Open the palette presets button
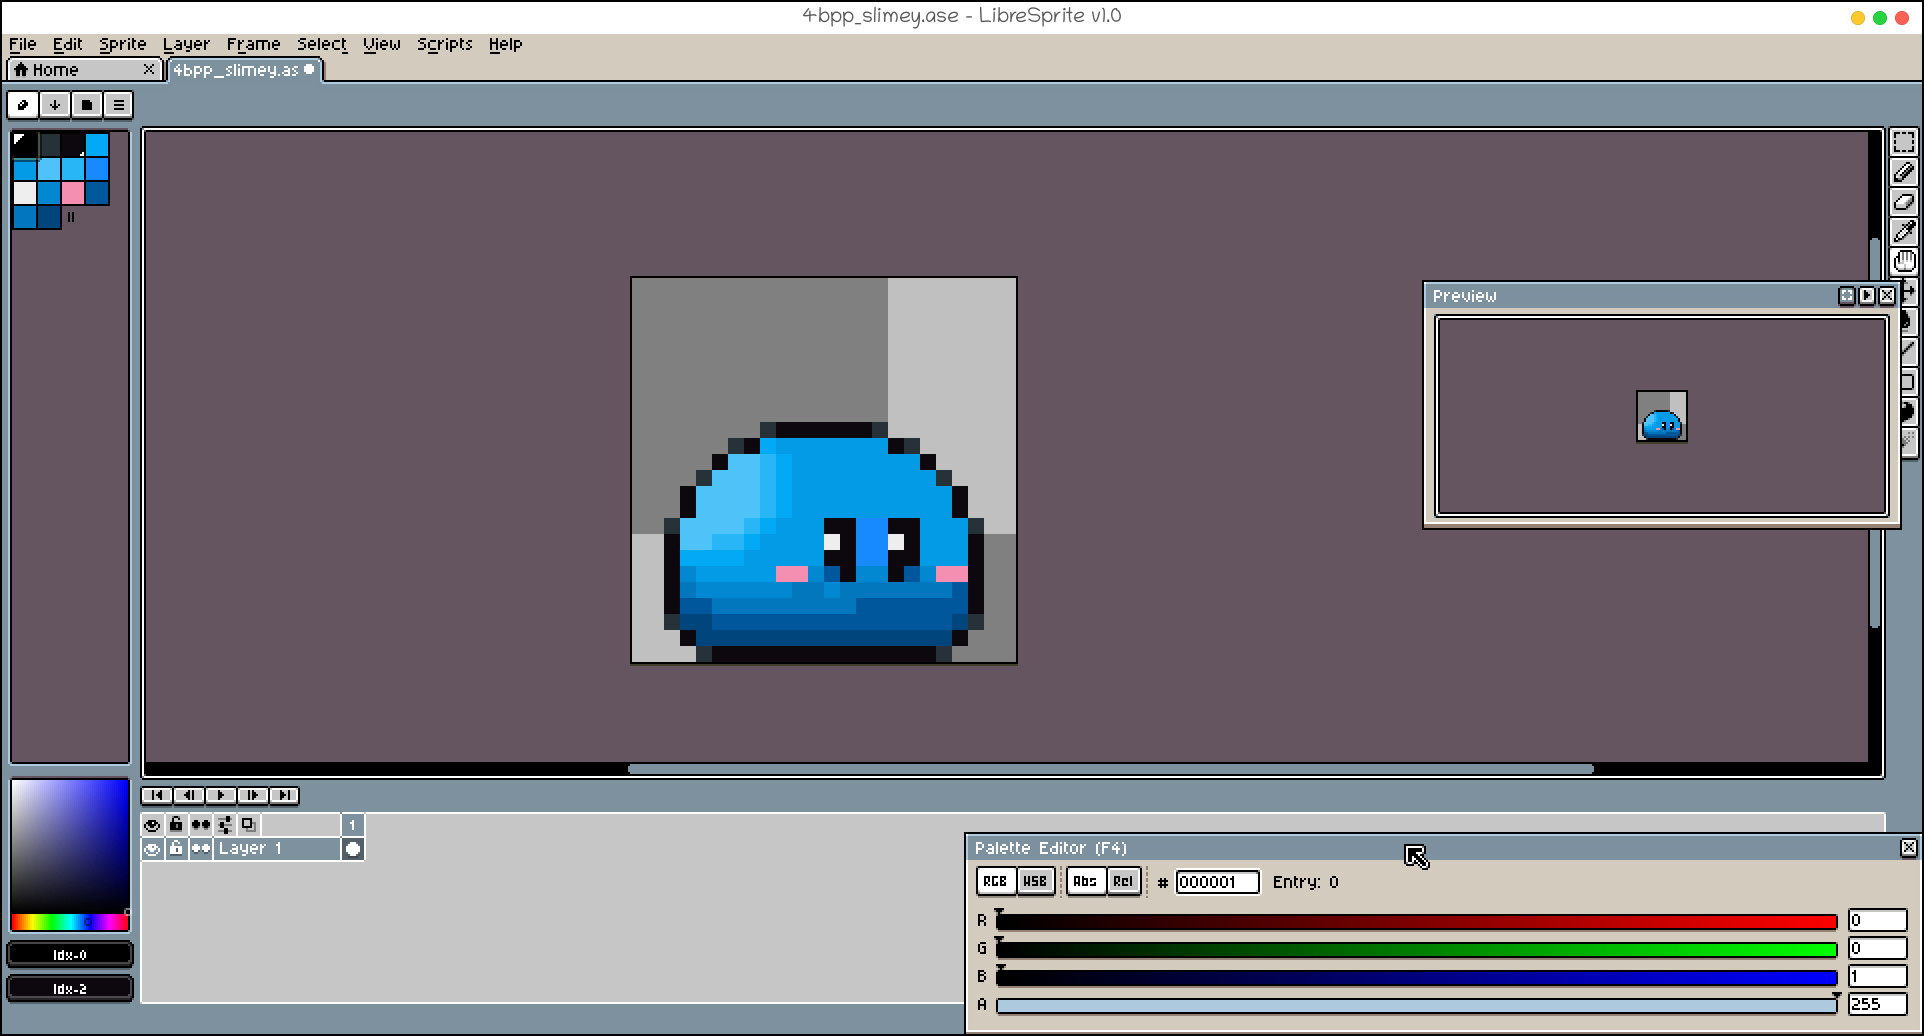Viewport: 1924px width, 1036px height. pos(87,105)
